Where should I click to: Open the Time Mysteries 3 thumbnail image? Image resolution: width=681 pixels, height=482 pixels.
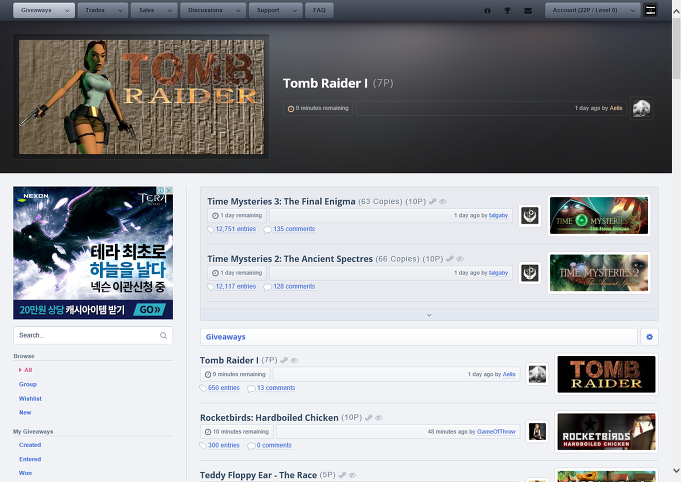tap(599, 215)
